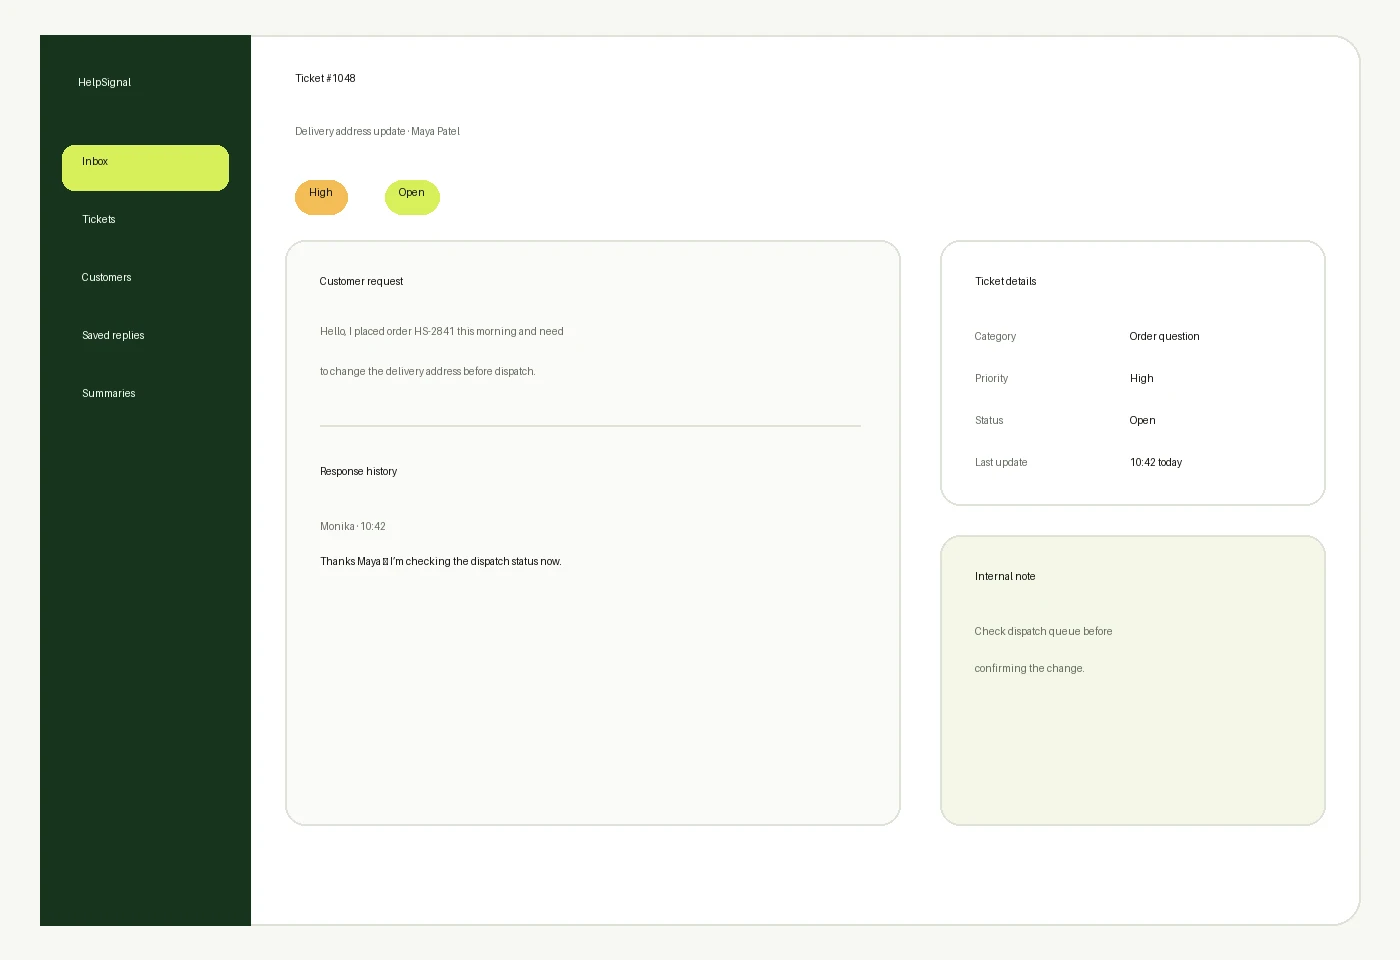
Task: Click the Ticket #1048 heading
Action: pyautogui.click(x=325, y=78)
